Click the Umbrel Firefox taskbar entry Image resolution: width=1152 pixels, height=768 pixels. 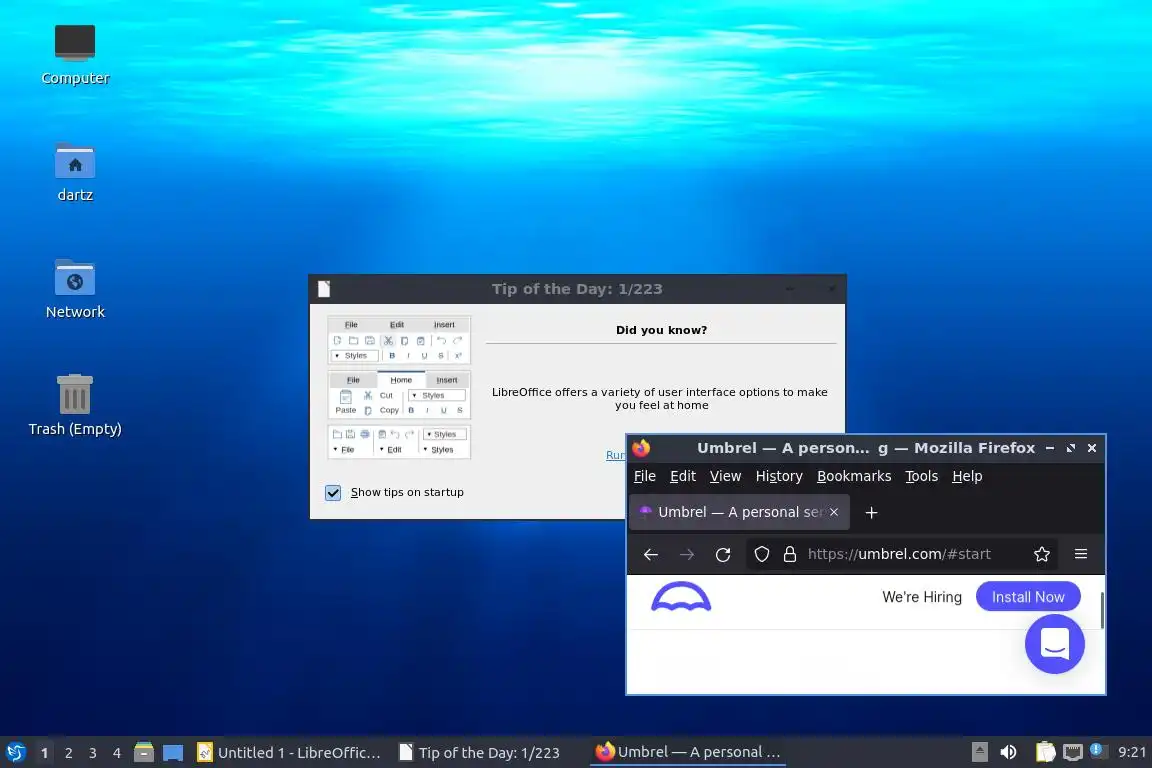coord(688,752)
